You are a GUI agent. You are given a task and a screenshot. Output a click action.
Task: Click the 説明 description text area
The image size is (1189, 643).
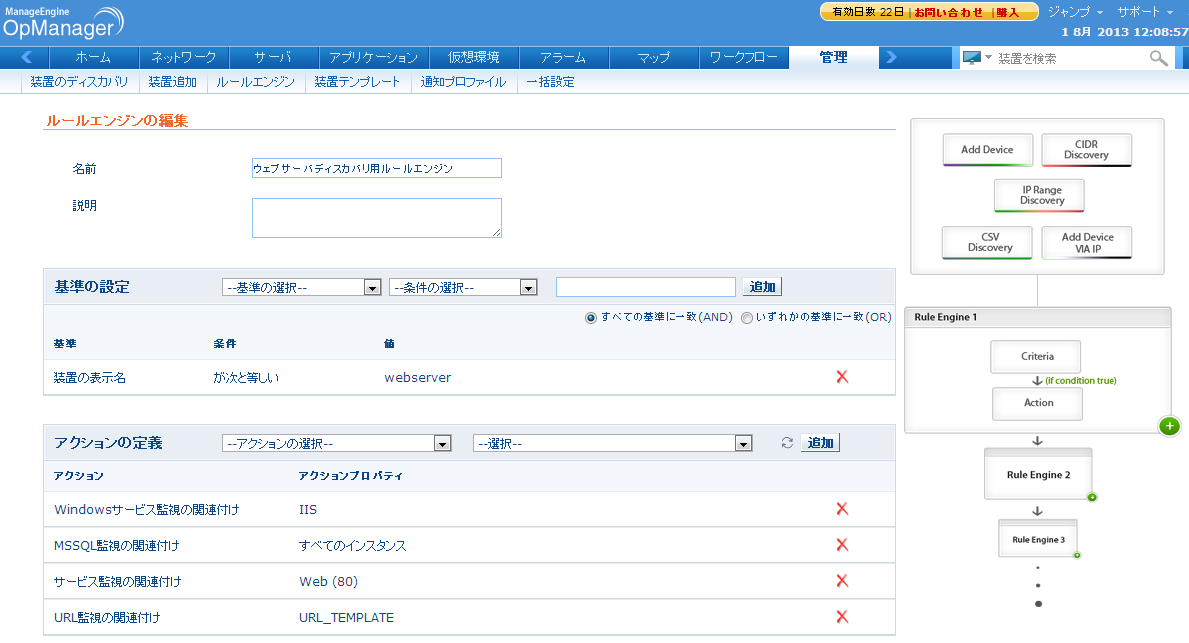pos(376,217)
